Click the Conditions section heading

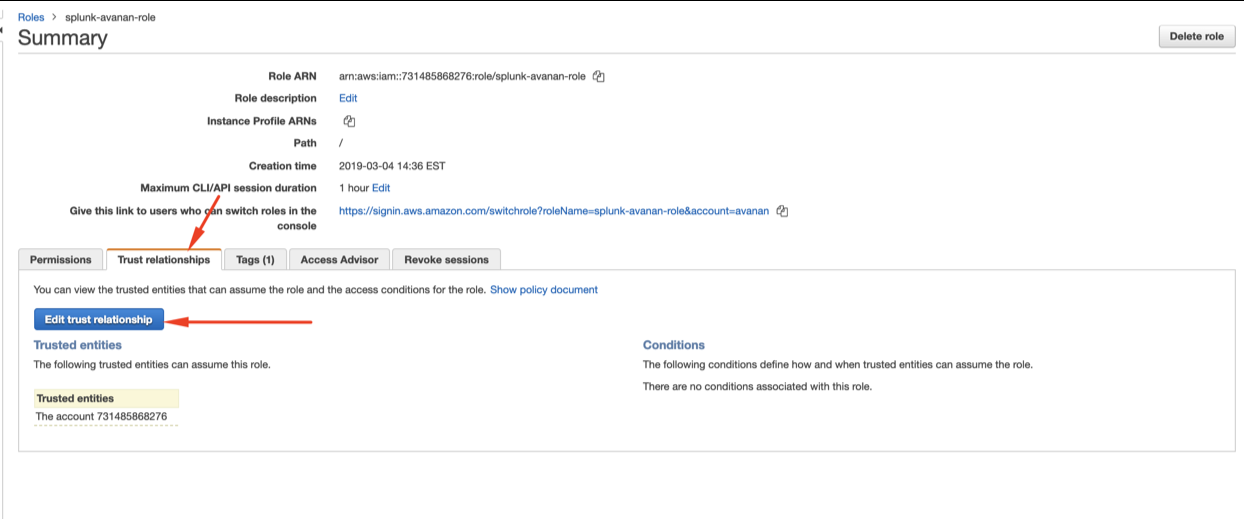point(674,345)
